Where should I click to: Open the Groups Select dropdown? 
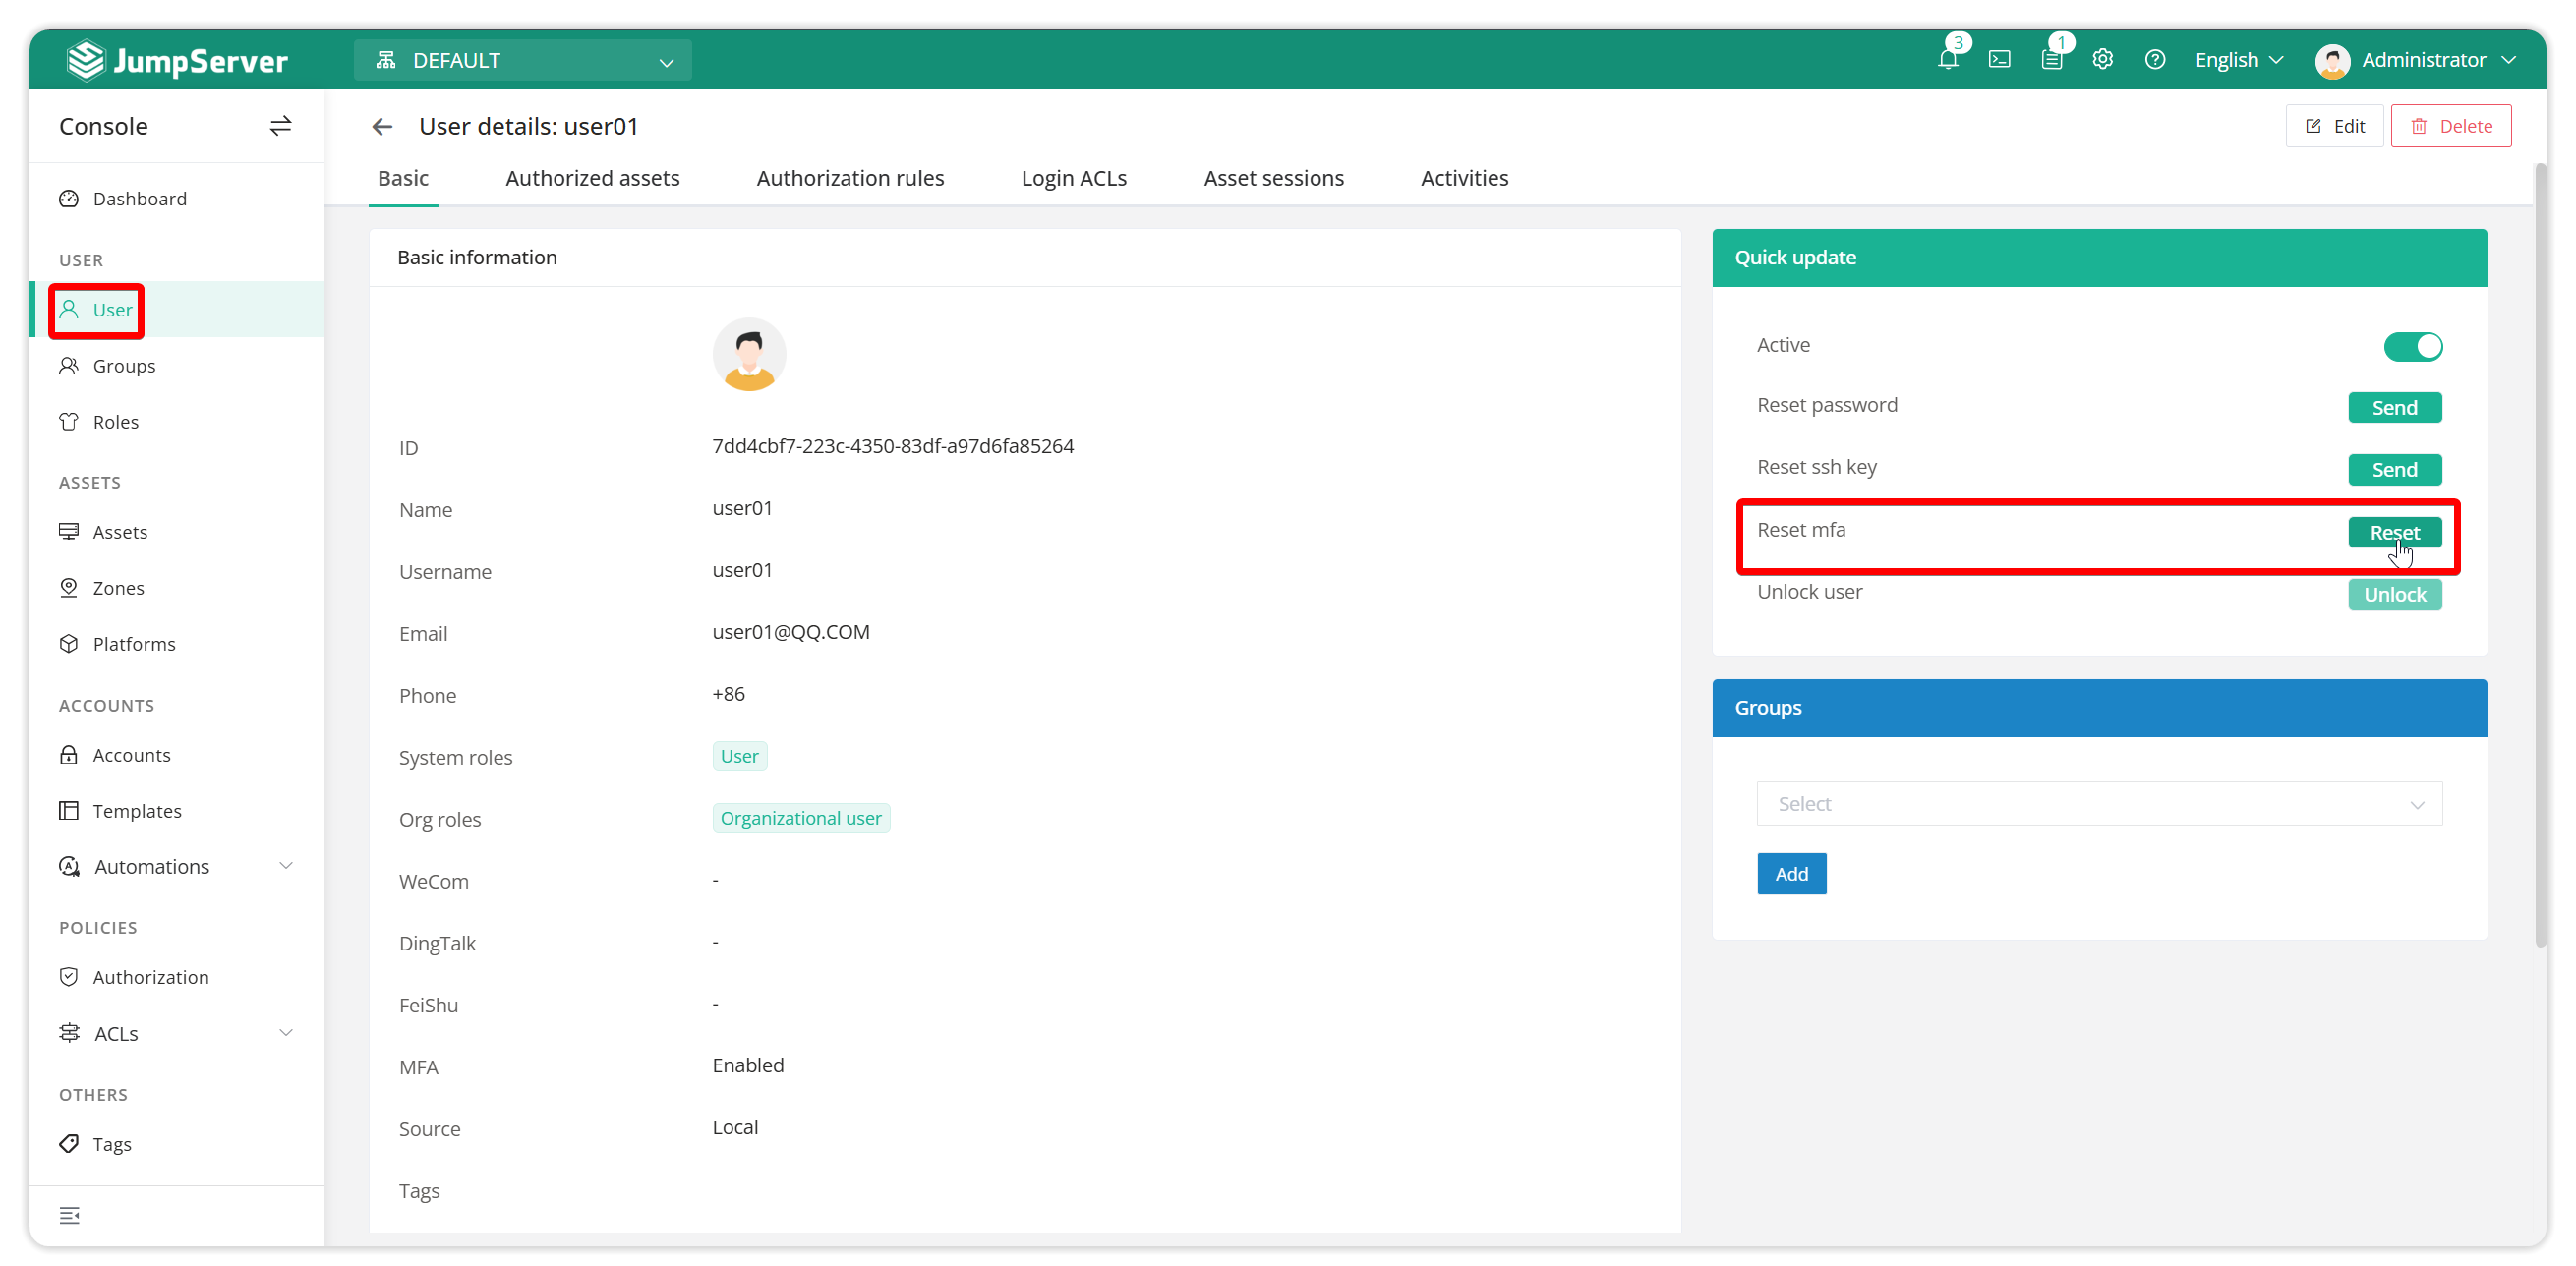[2099, 804]
